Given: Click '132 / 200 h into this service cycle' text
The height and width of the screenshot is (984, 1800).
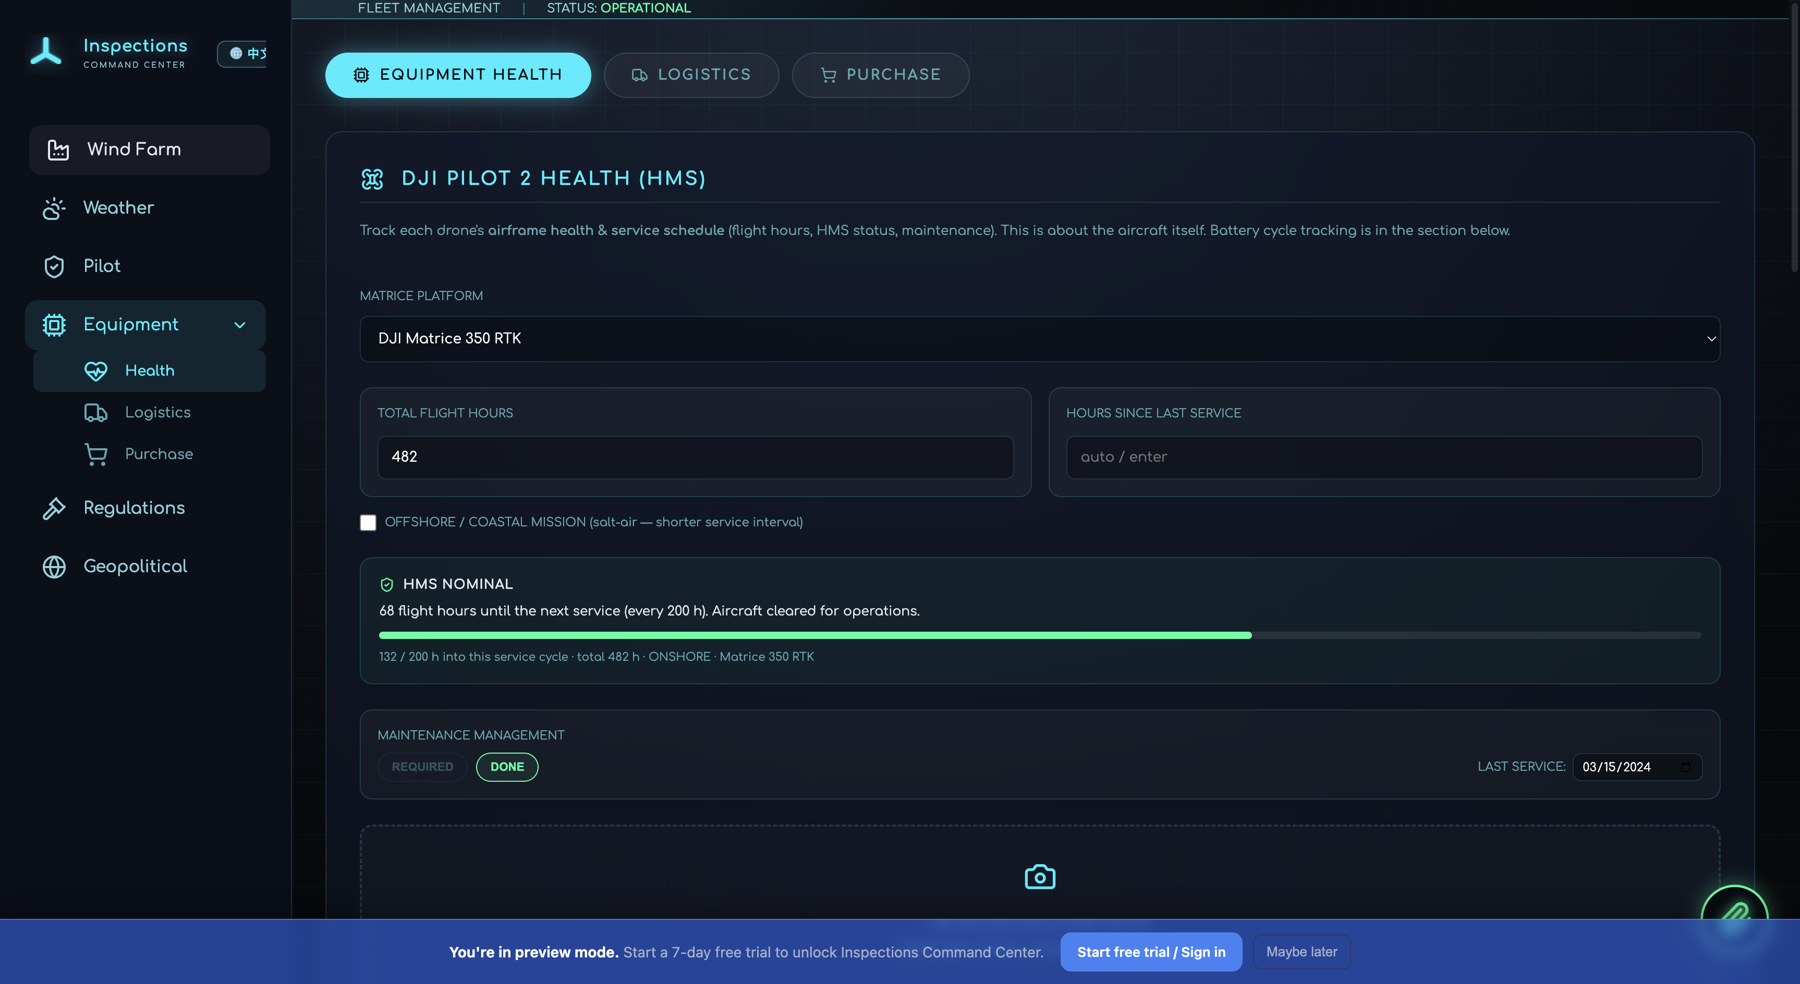Looking at the screenshot, I should [473, 657].
